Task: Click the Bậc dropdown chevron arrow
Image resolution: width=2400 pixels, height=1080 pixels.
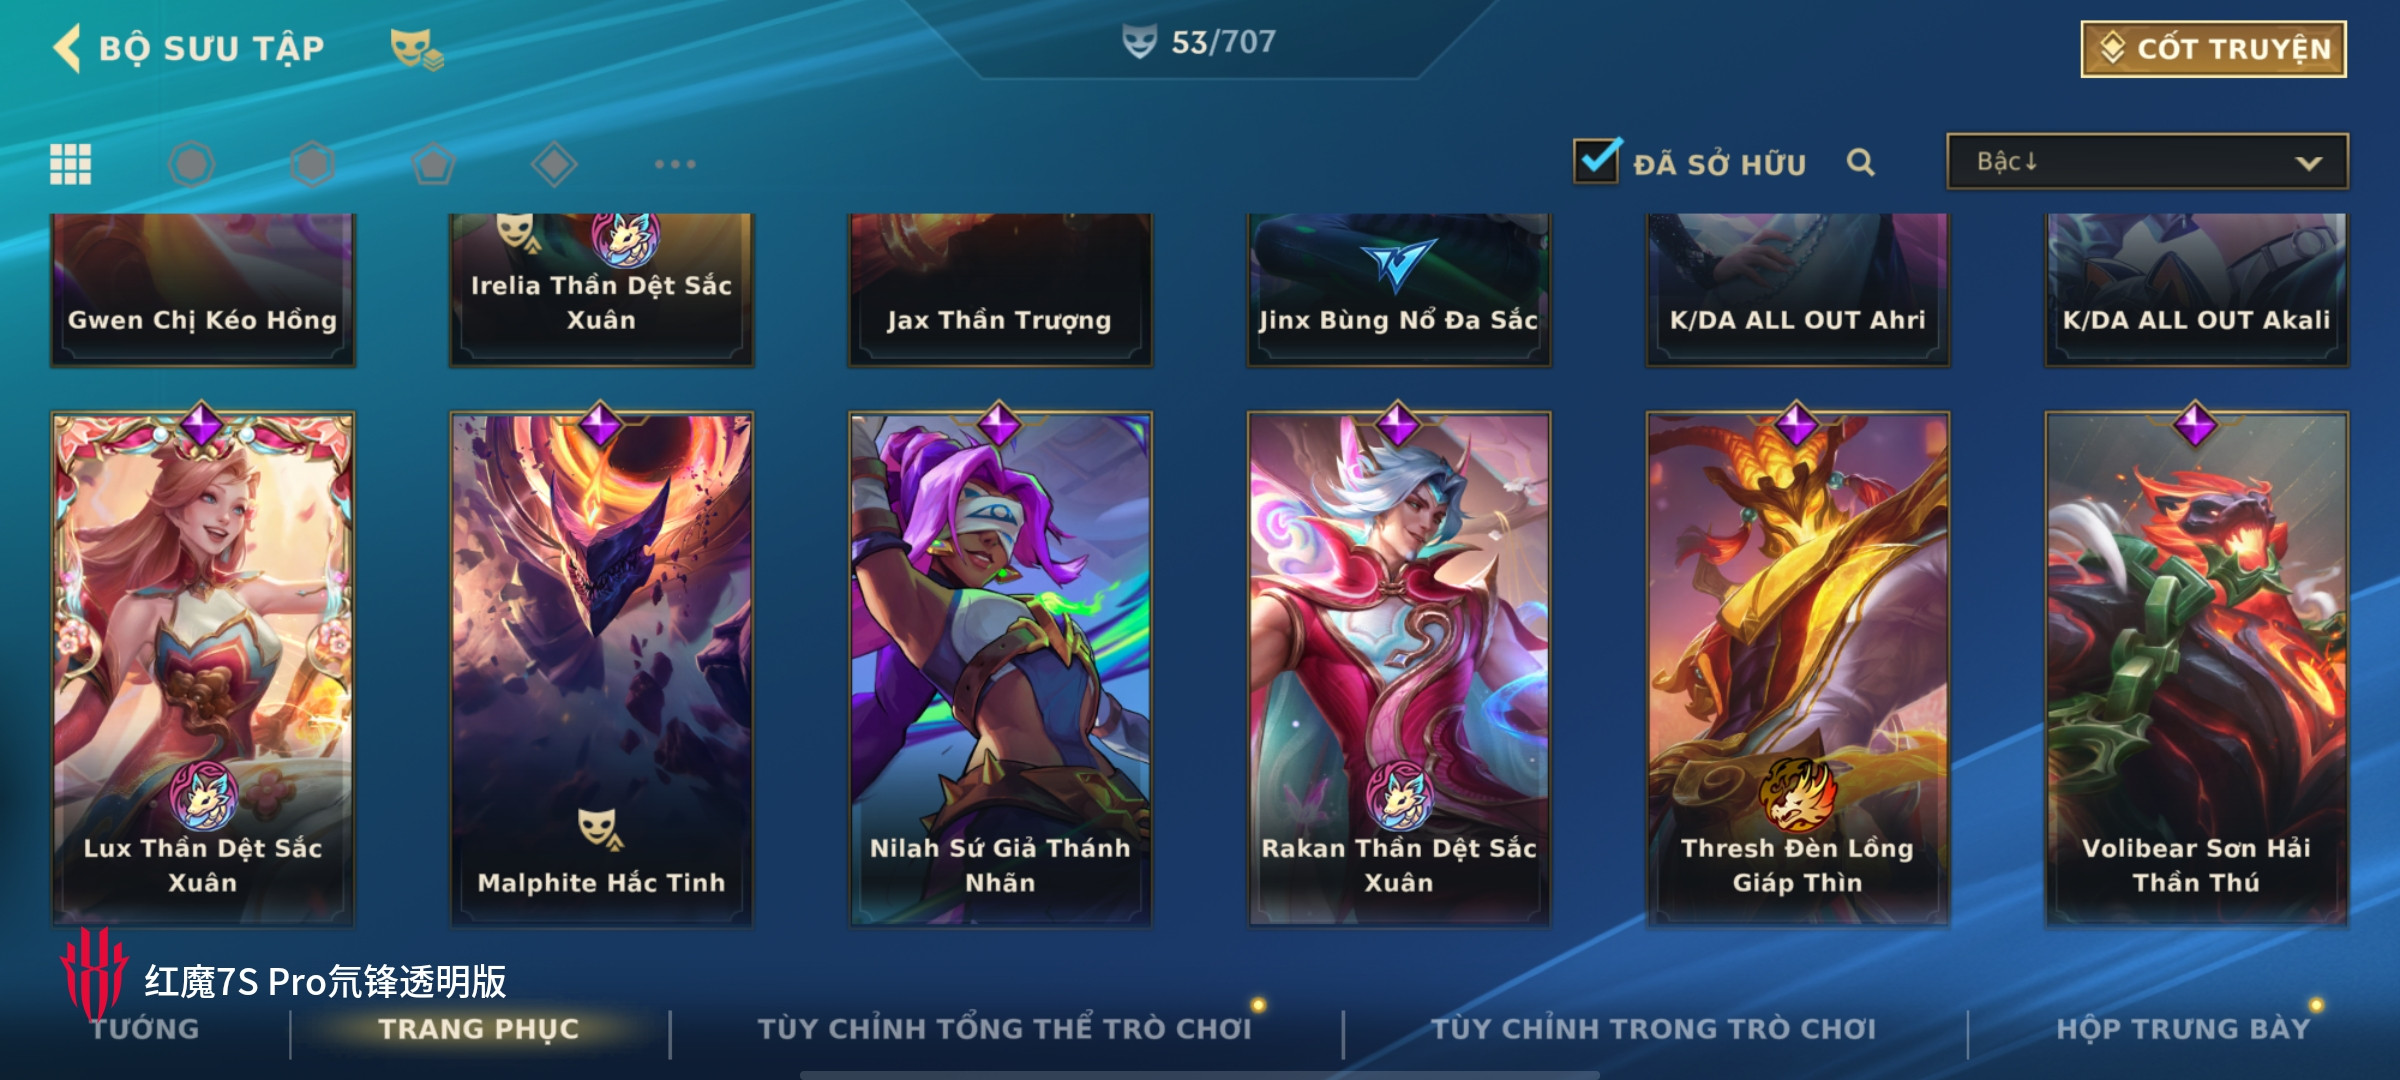Action: [x=2308, y=163]
